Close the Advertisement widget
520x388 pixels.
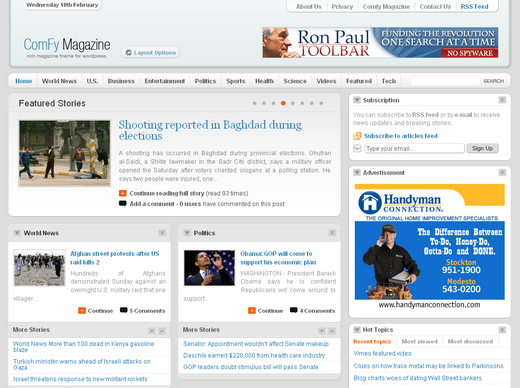(x=502, y=172)
